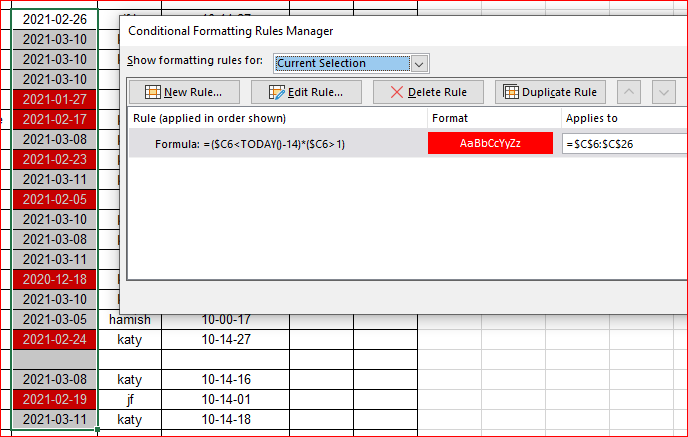Select red cell 2021-02-17
This screenshot has height=437, width=688.
pyautogui.click(x=55, y=119)
